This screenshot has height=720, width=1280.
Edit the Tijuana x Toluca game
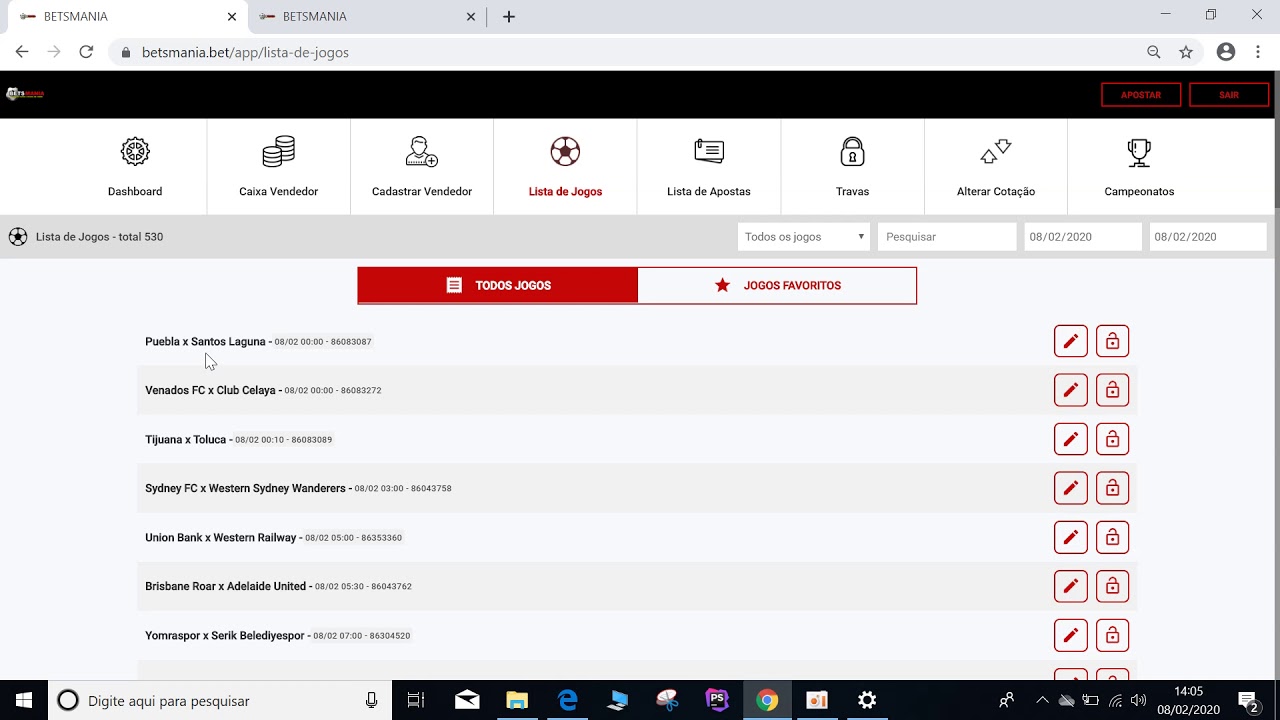1070,439
